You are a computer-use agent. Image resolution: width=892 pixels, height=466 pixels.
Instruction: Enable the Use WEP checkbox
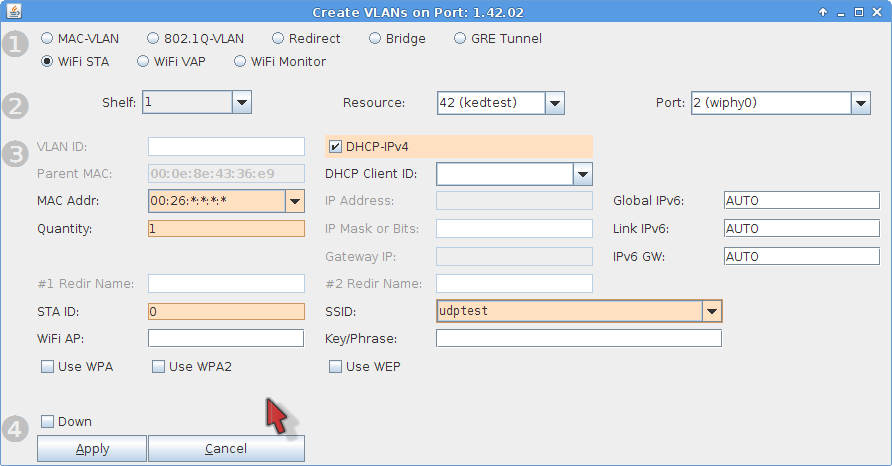tap(335, 367)
